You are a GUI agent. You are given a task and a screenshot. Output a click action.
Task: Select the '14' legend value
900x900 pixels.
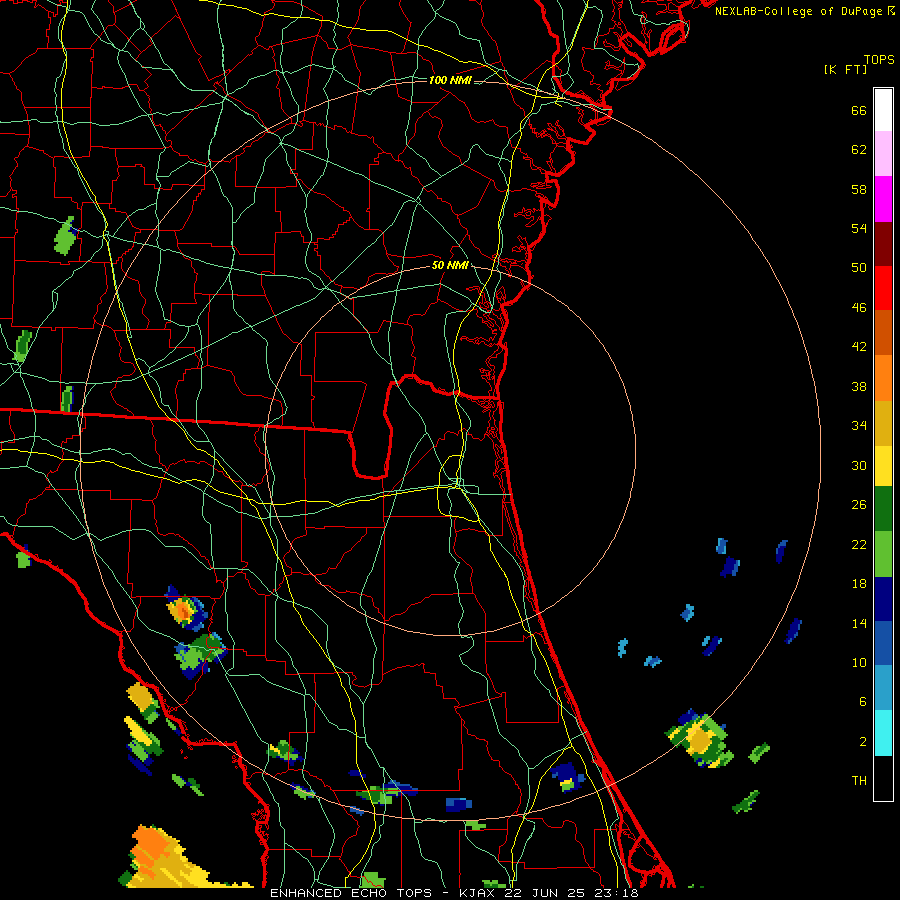(859, 623)
